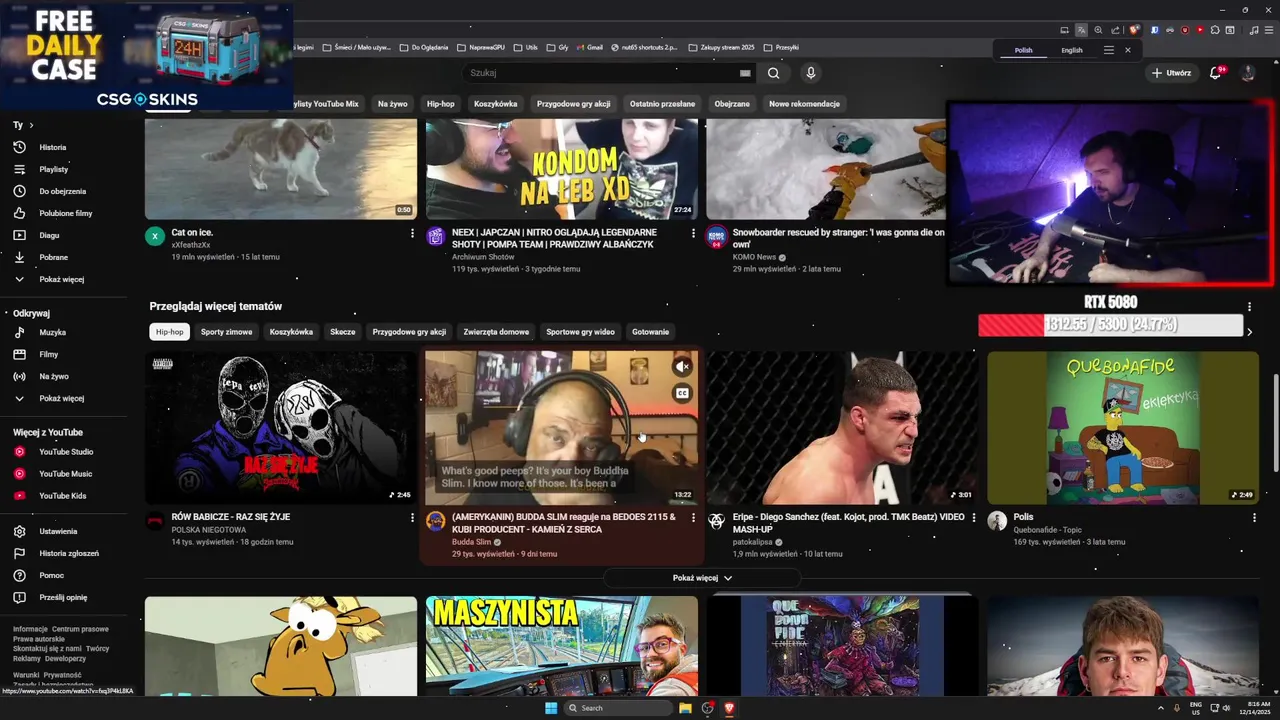Open the browser share icon
Image resolution: width=1280 pixels, height=720 pixels.
[1115, 30]
